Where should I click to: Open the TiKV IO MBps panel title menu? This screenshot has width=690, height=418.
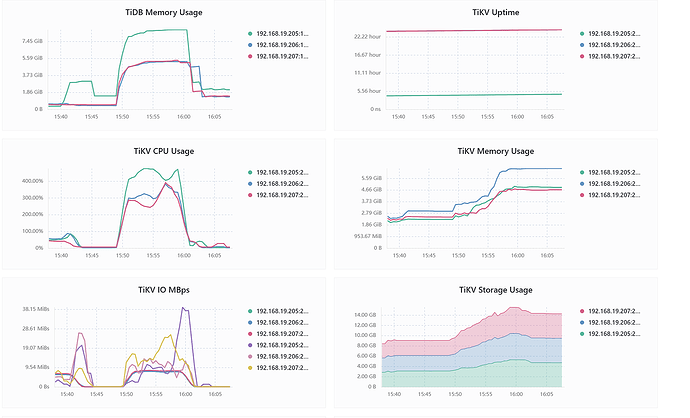tap(164, 290)
